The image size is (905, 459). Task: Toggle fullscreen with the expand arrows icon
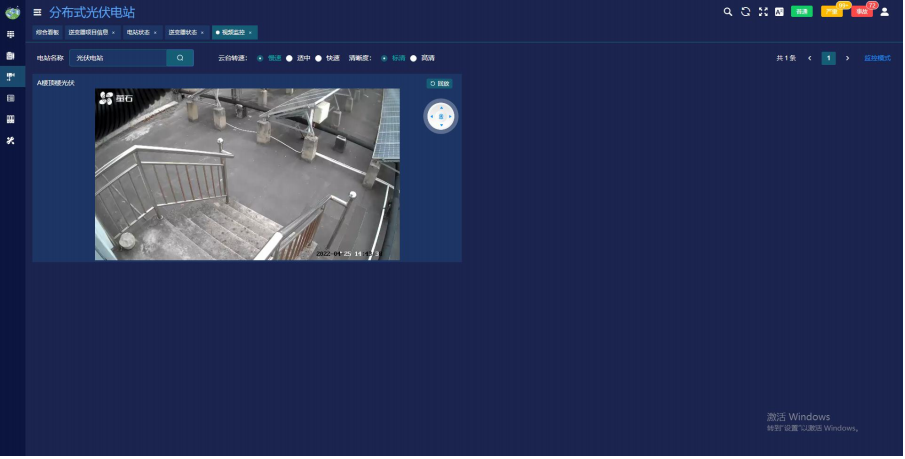tap(763, 12)
